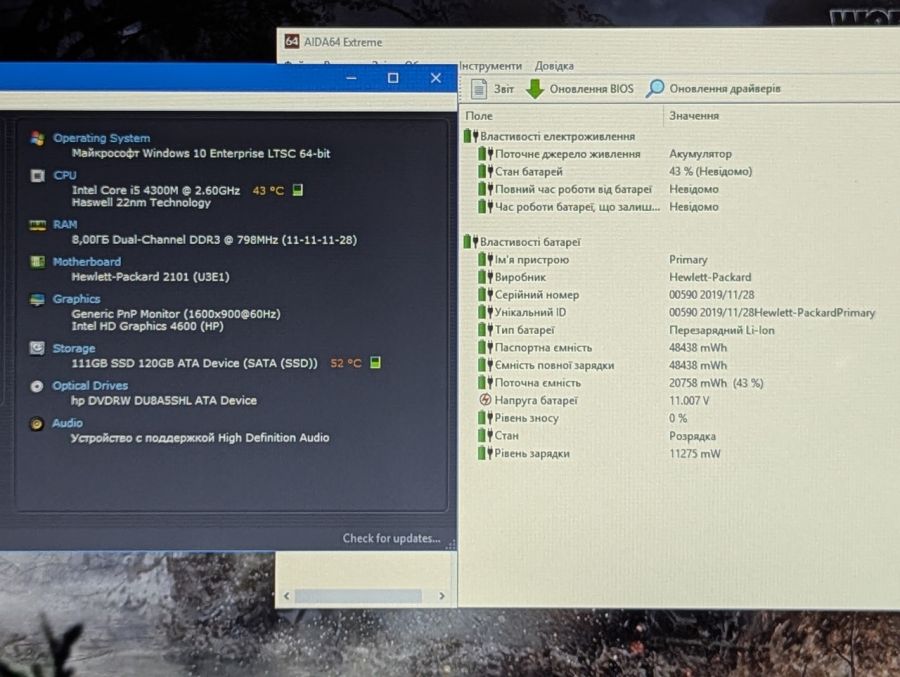Screen dimensions: 900x677
Task: Open the Довідка menu in AIDA64
Action: click(554, 66)
